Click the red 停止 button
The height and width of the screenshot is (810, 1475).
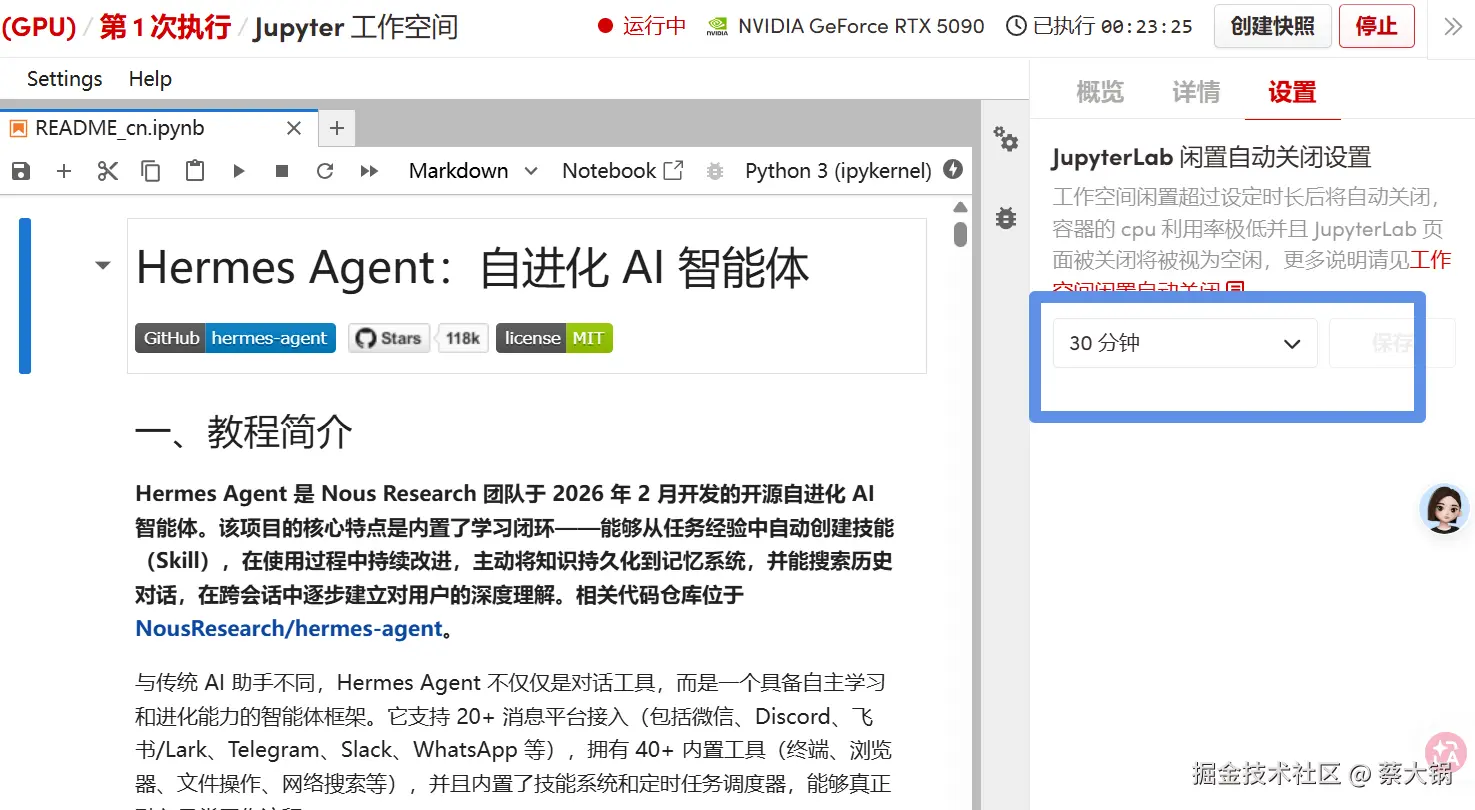pos(1376,26)
